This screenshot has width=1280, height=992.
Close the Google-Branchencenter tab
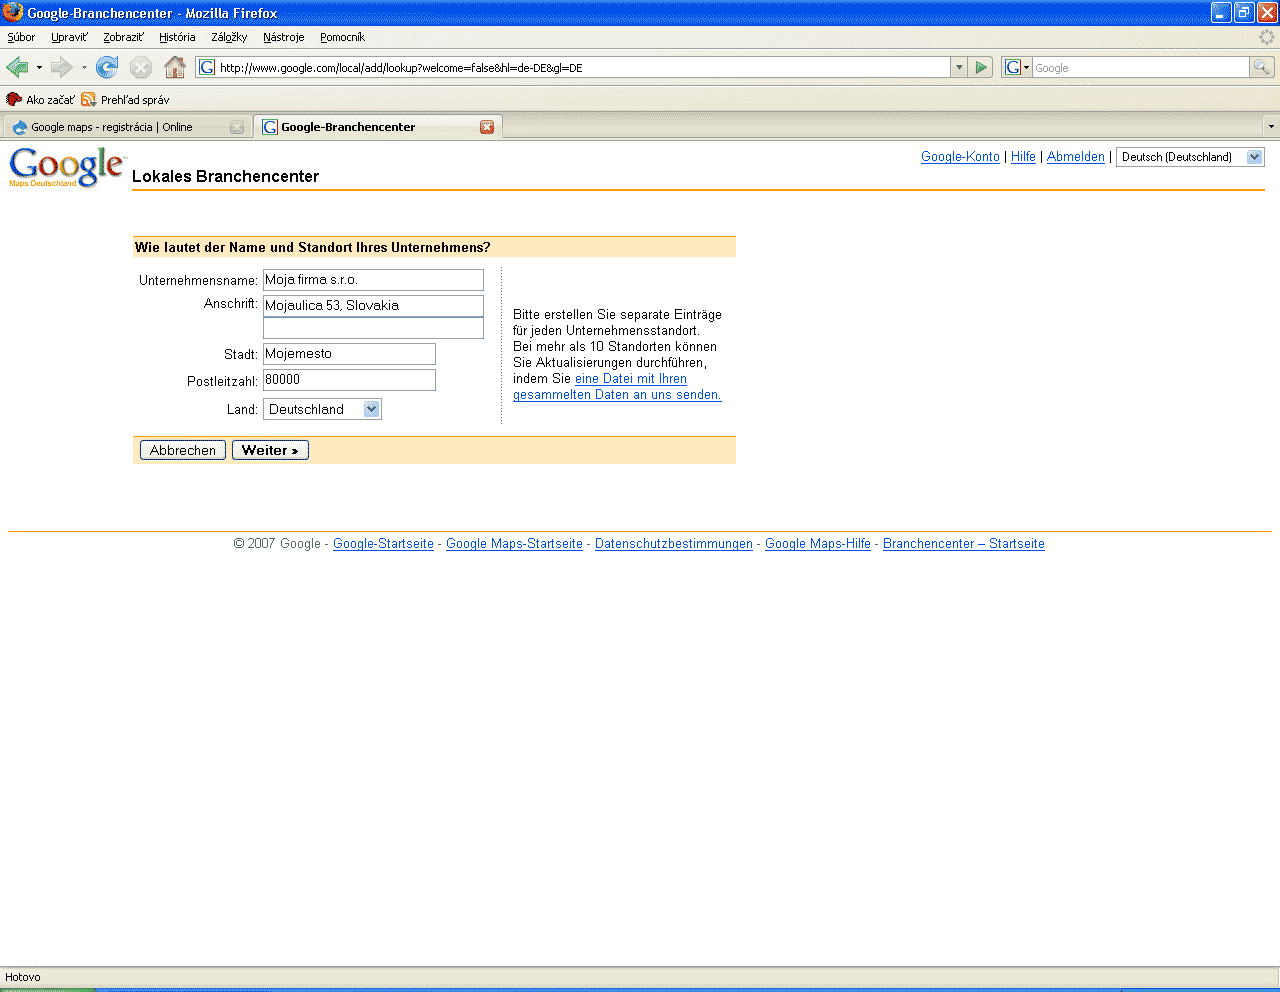click(x=487, y=127)
